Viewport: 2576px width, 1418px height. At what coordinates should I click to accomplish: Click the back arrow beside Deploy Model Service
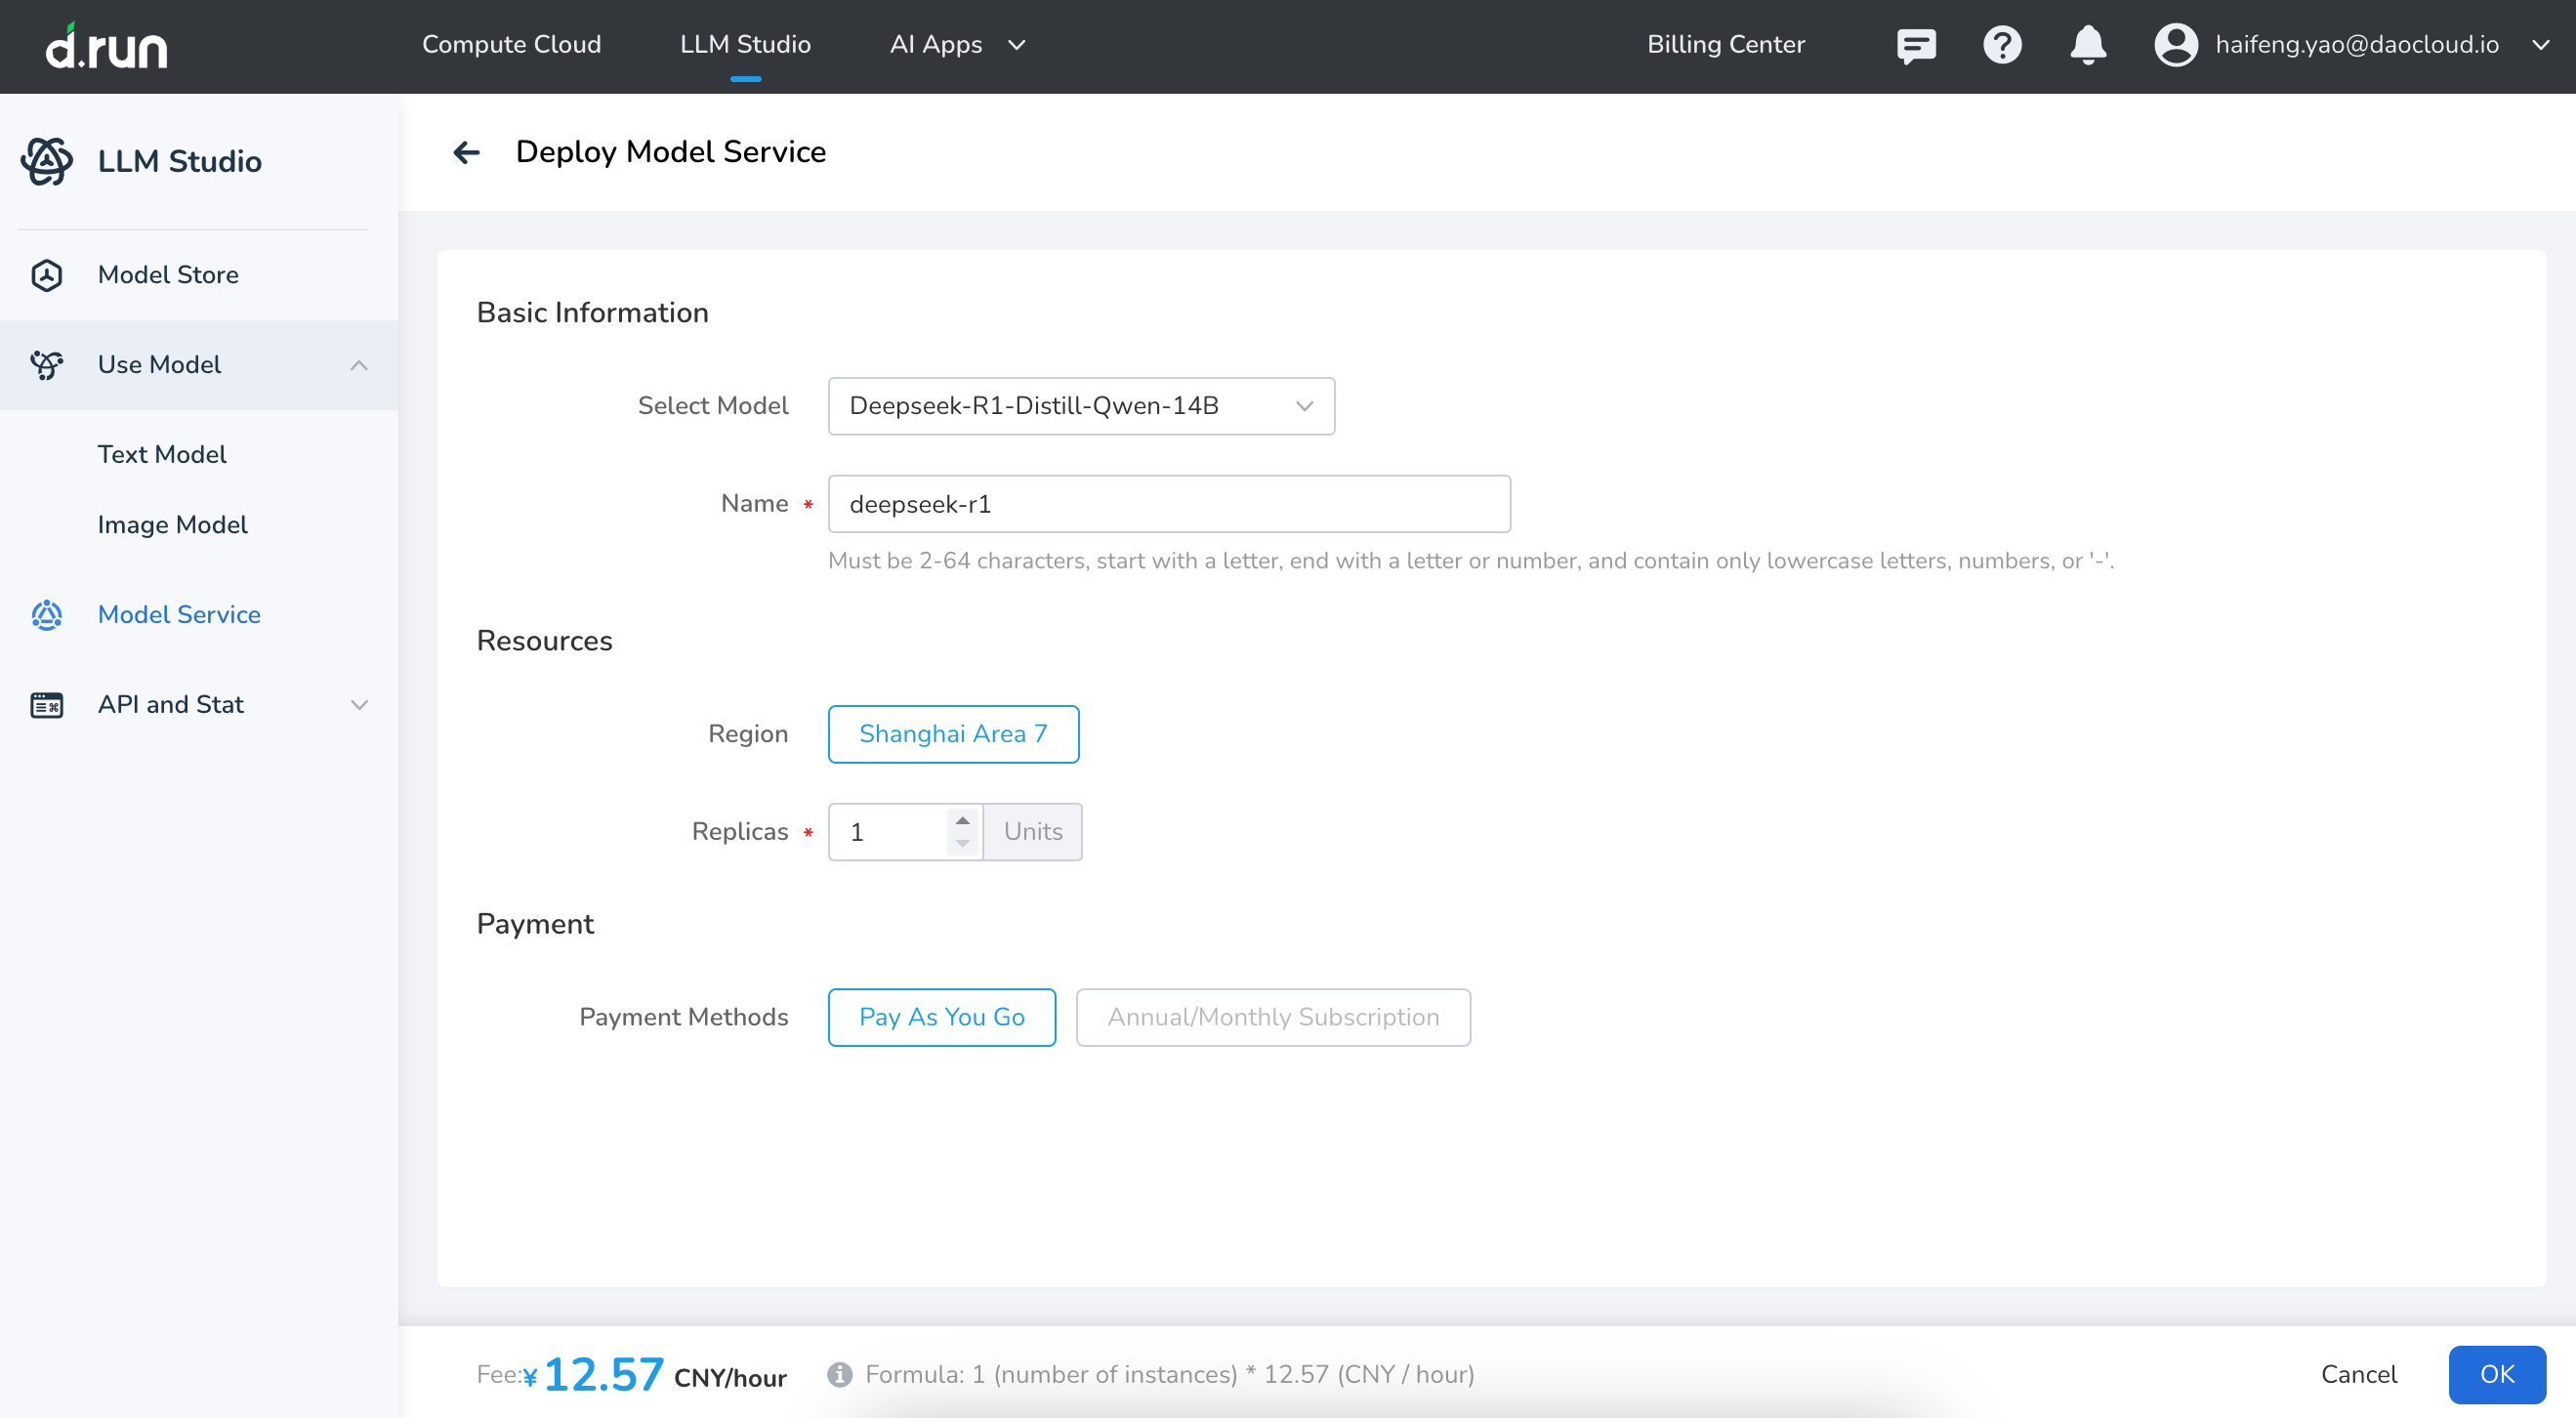(466, 152)
